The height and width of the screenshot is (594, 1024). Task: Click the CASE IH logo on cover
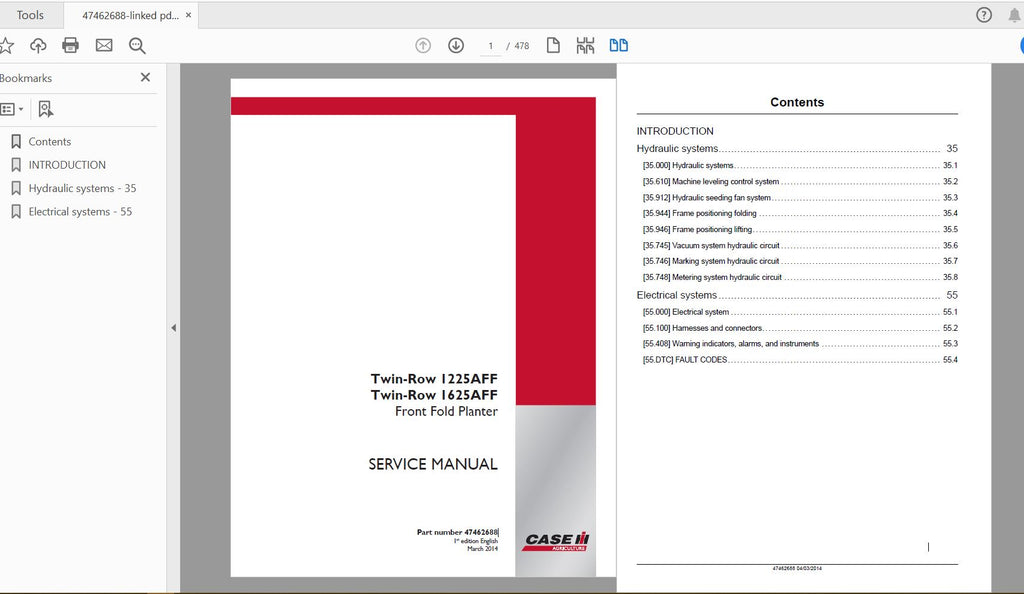pos(556,541)
